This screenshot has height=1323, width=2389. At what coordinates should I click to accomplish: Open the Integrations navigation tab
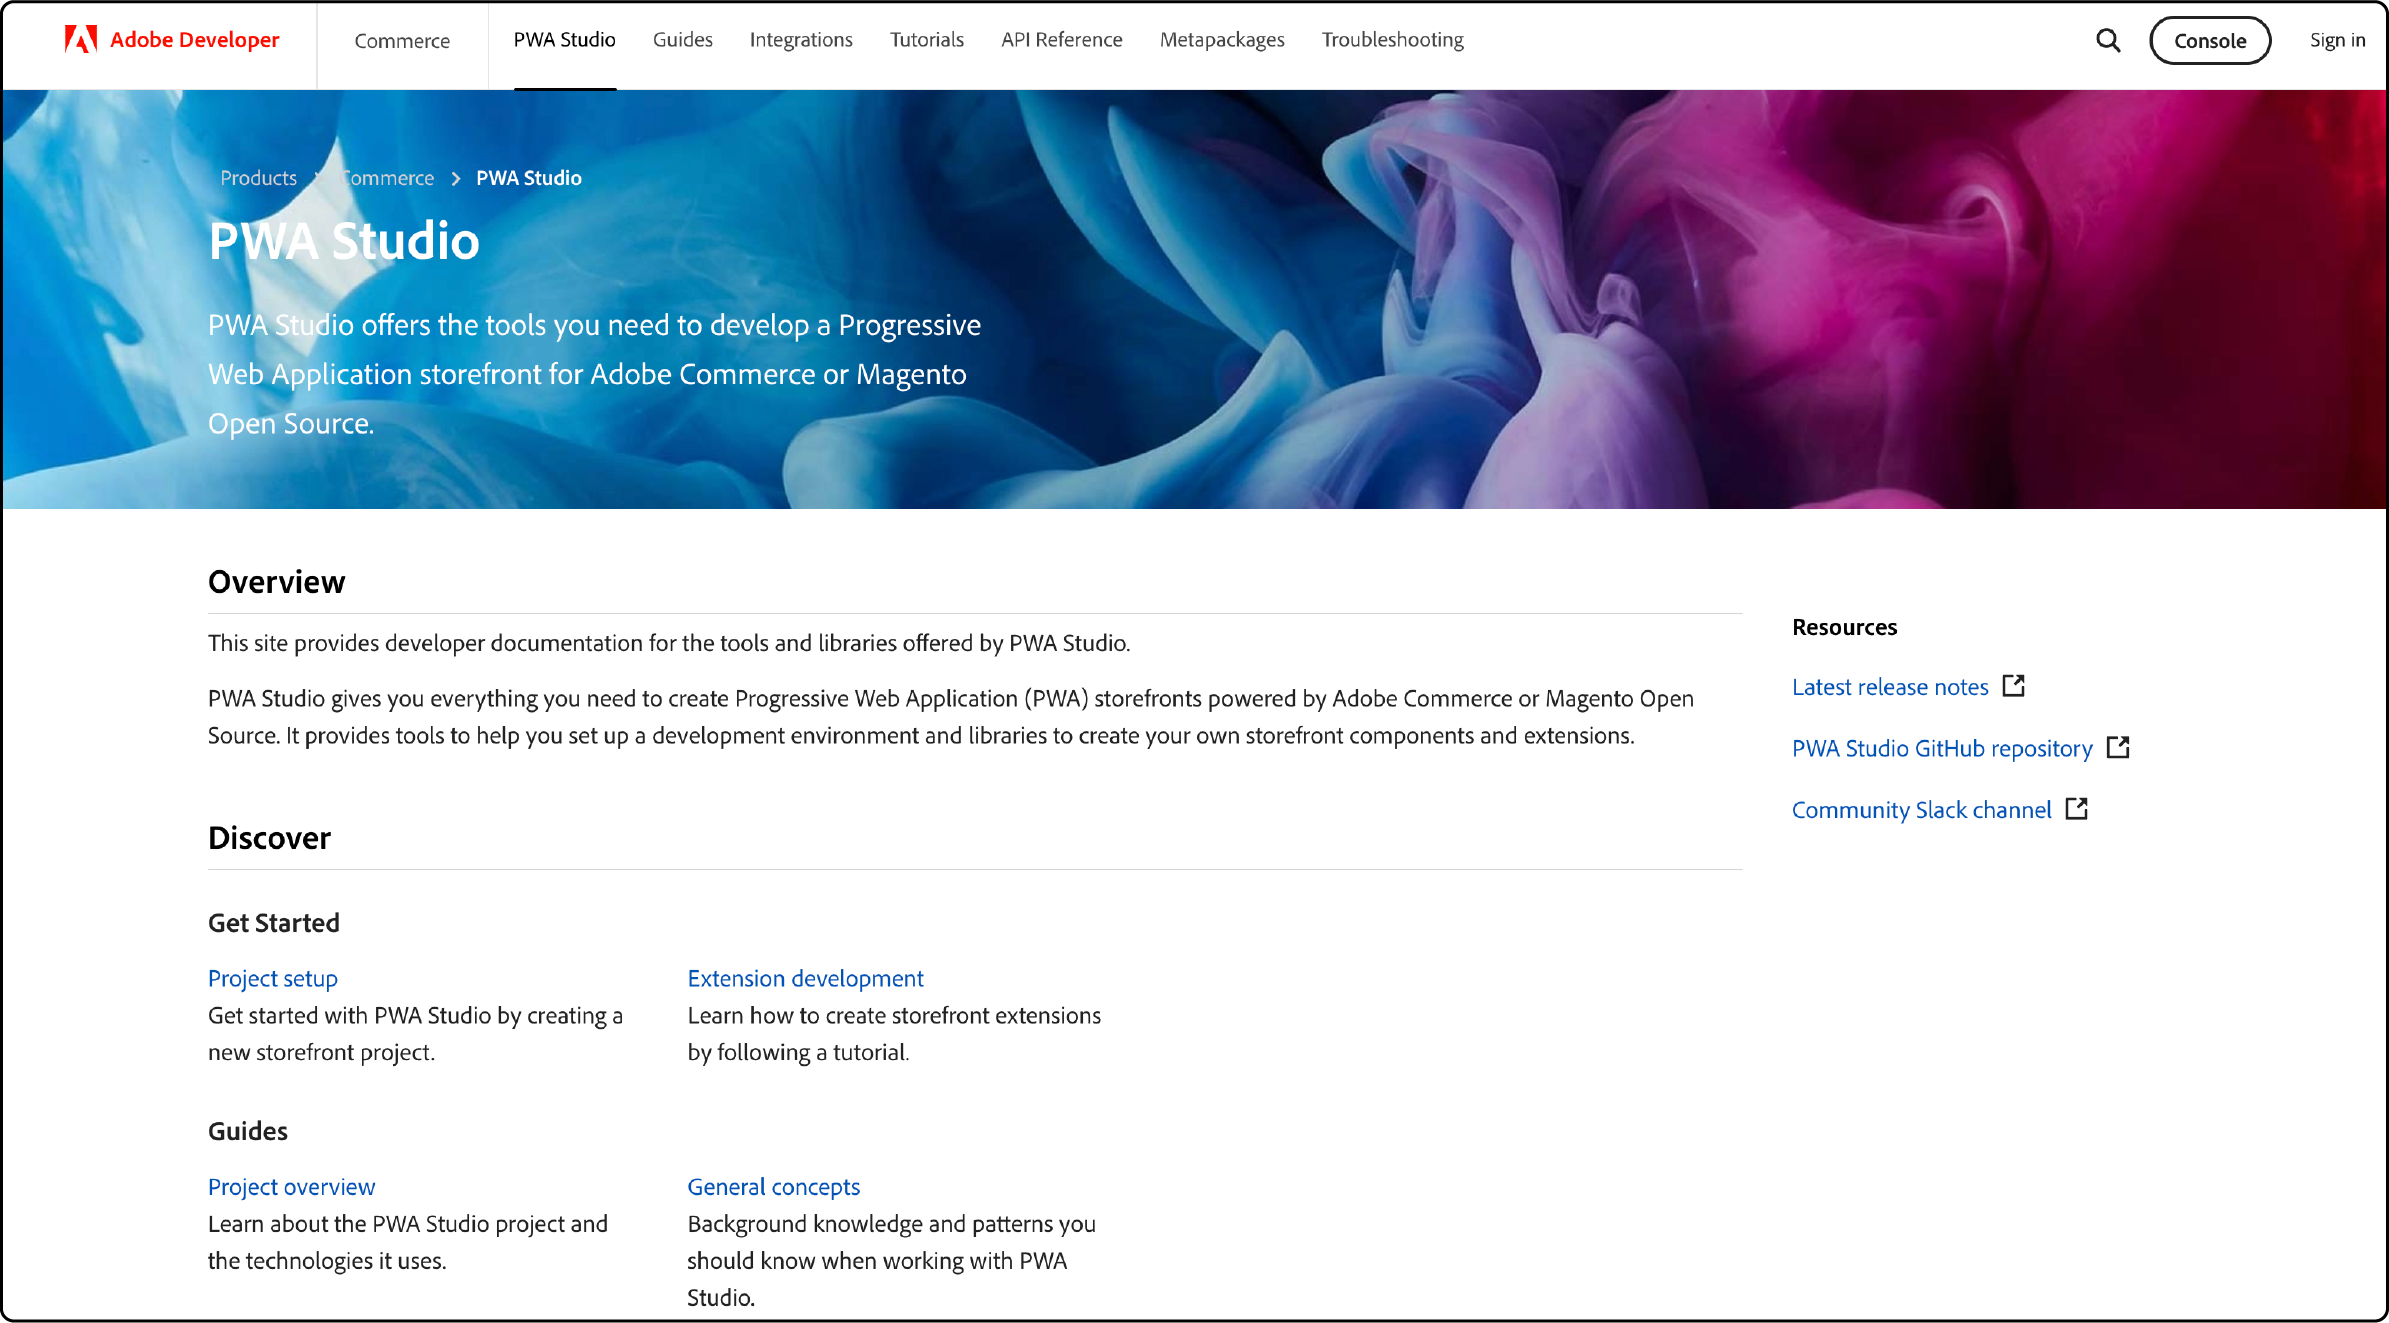[801, 40]
